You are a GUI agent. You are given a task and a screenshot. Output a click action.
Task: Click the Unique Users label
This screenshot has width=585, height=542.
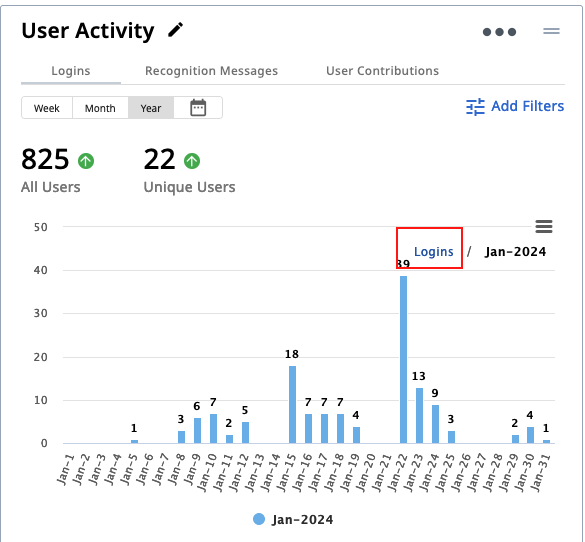pos(190,187)
